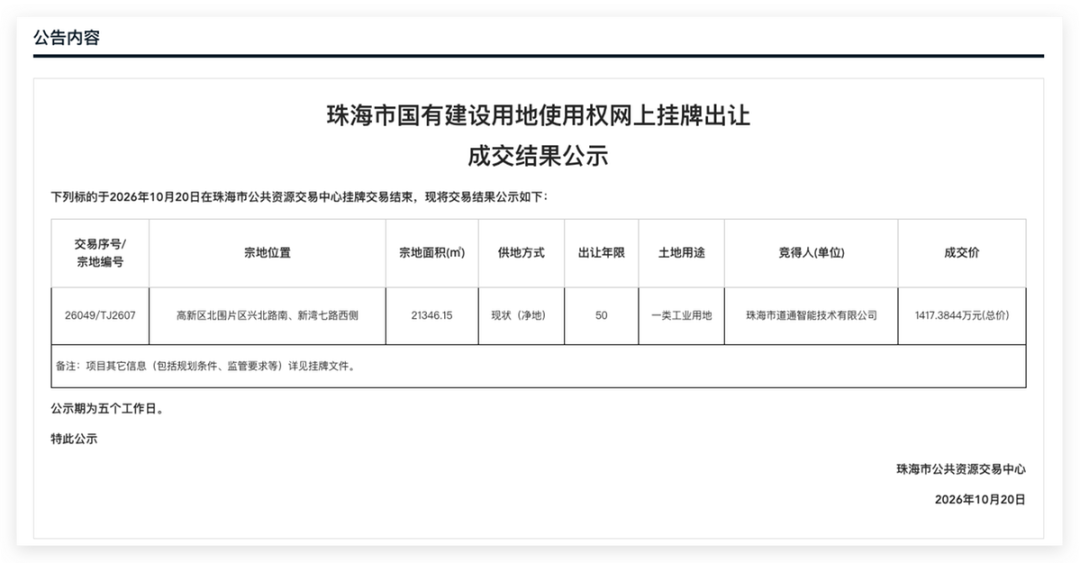Click the line 公示期为五个工作日。
The image size is (1080, 563).
[108, 409]
